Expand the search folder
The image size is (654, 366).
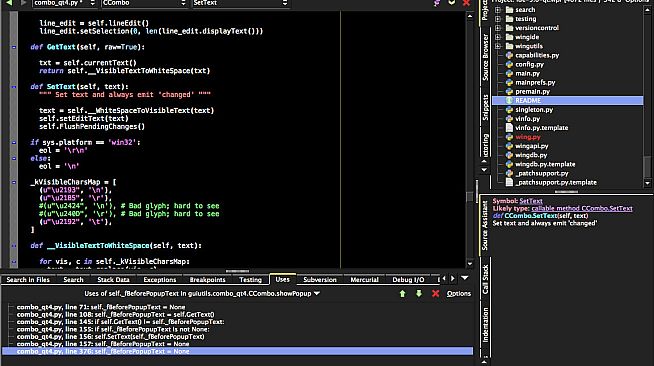click(498, 10)
